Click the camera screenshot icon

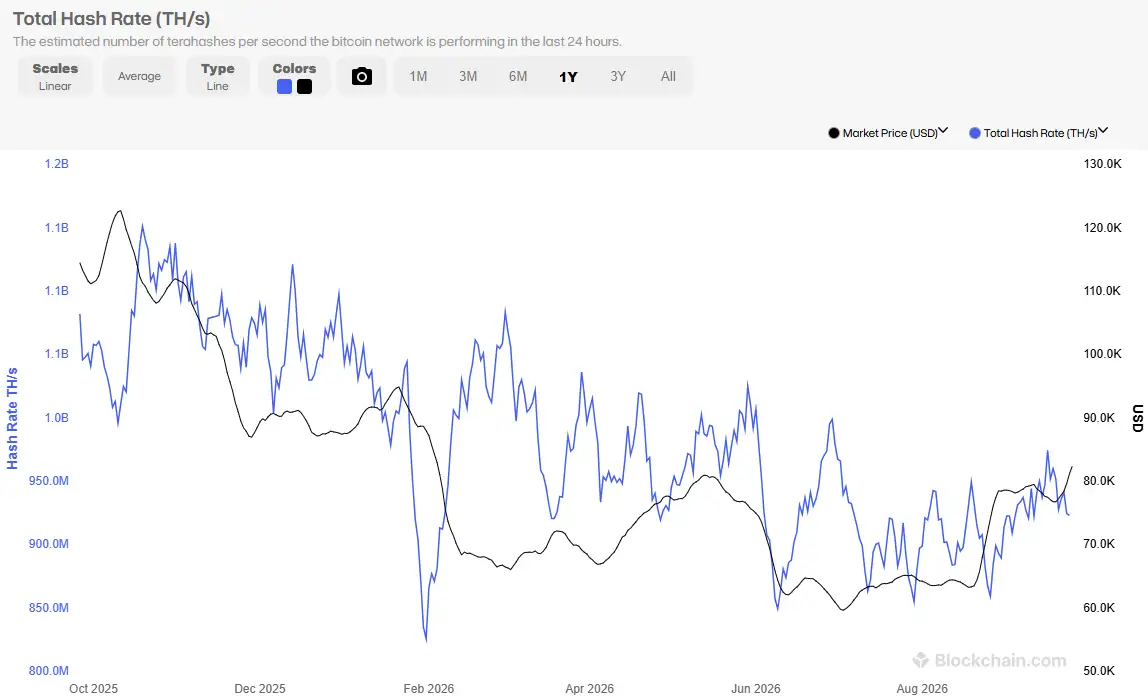click(362, 76)
